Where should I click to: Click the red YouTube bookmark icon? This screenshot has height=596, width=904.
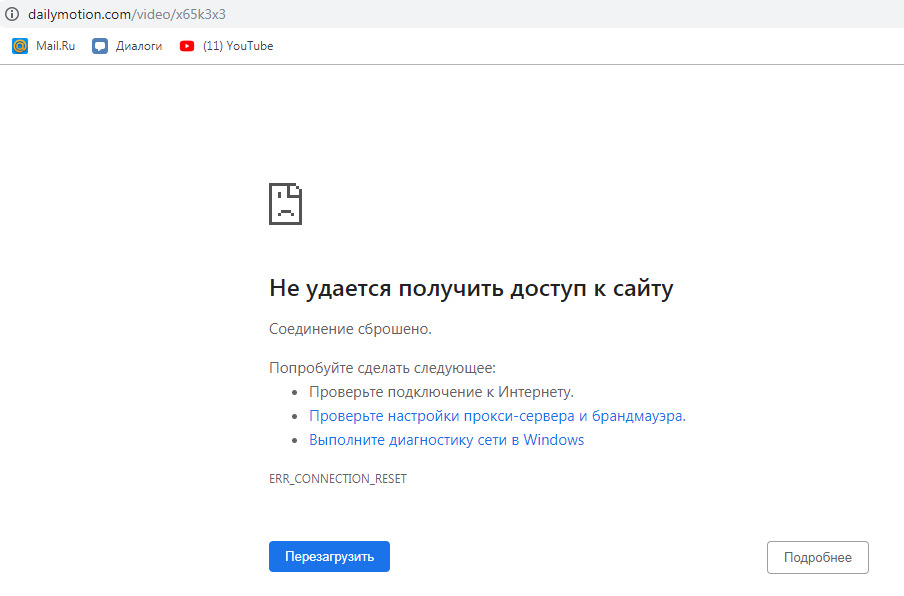pyautogui.click(x=187, y=46)
